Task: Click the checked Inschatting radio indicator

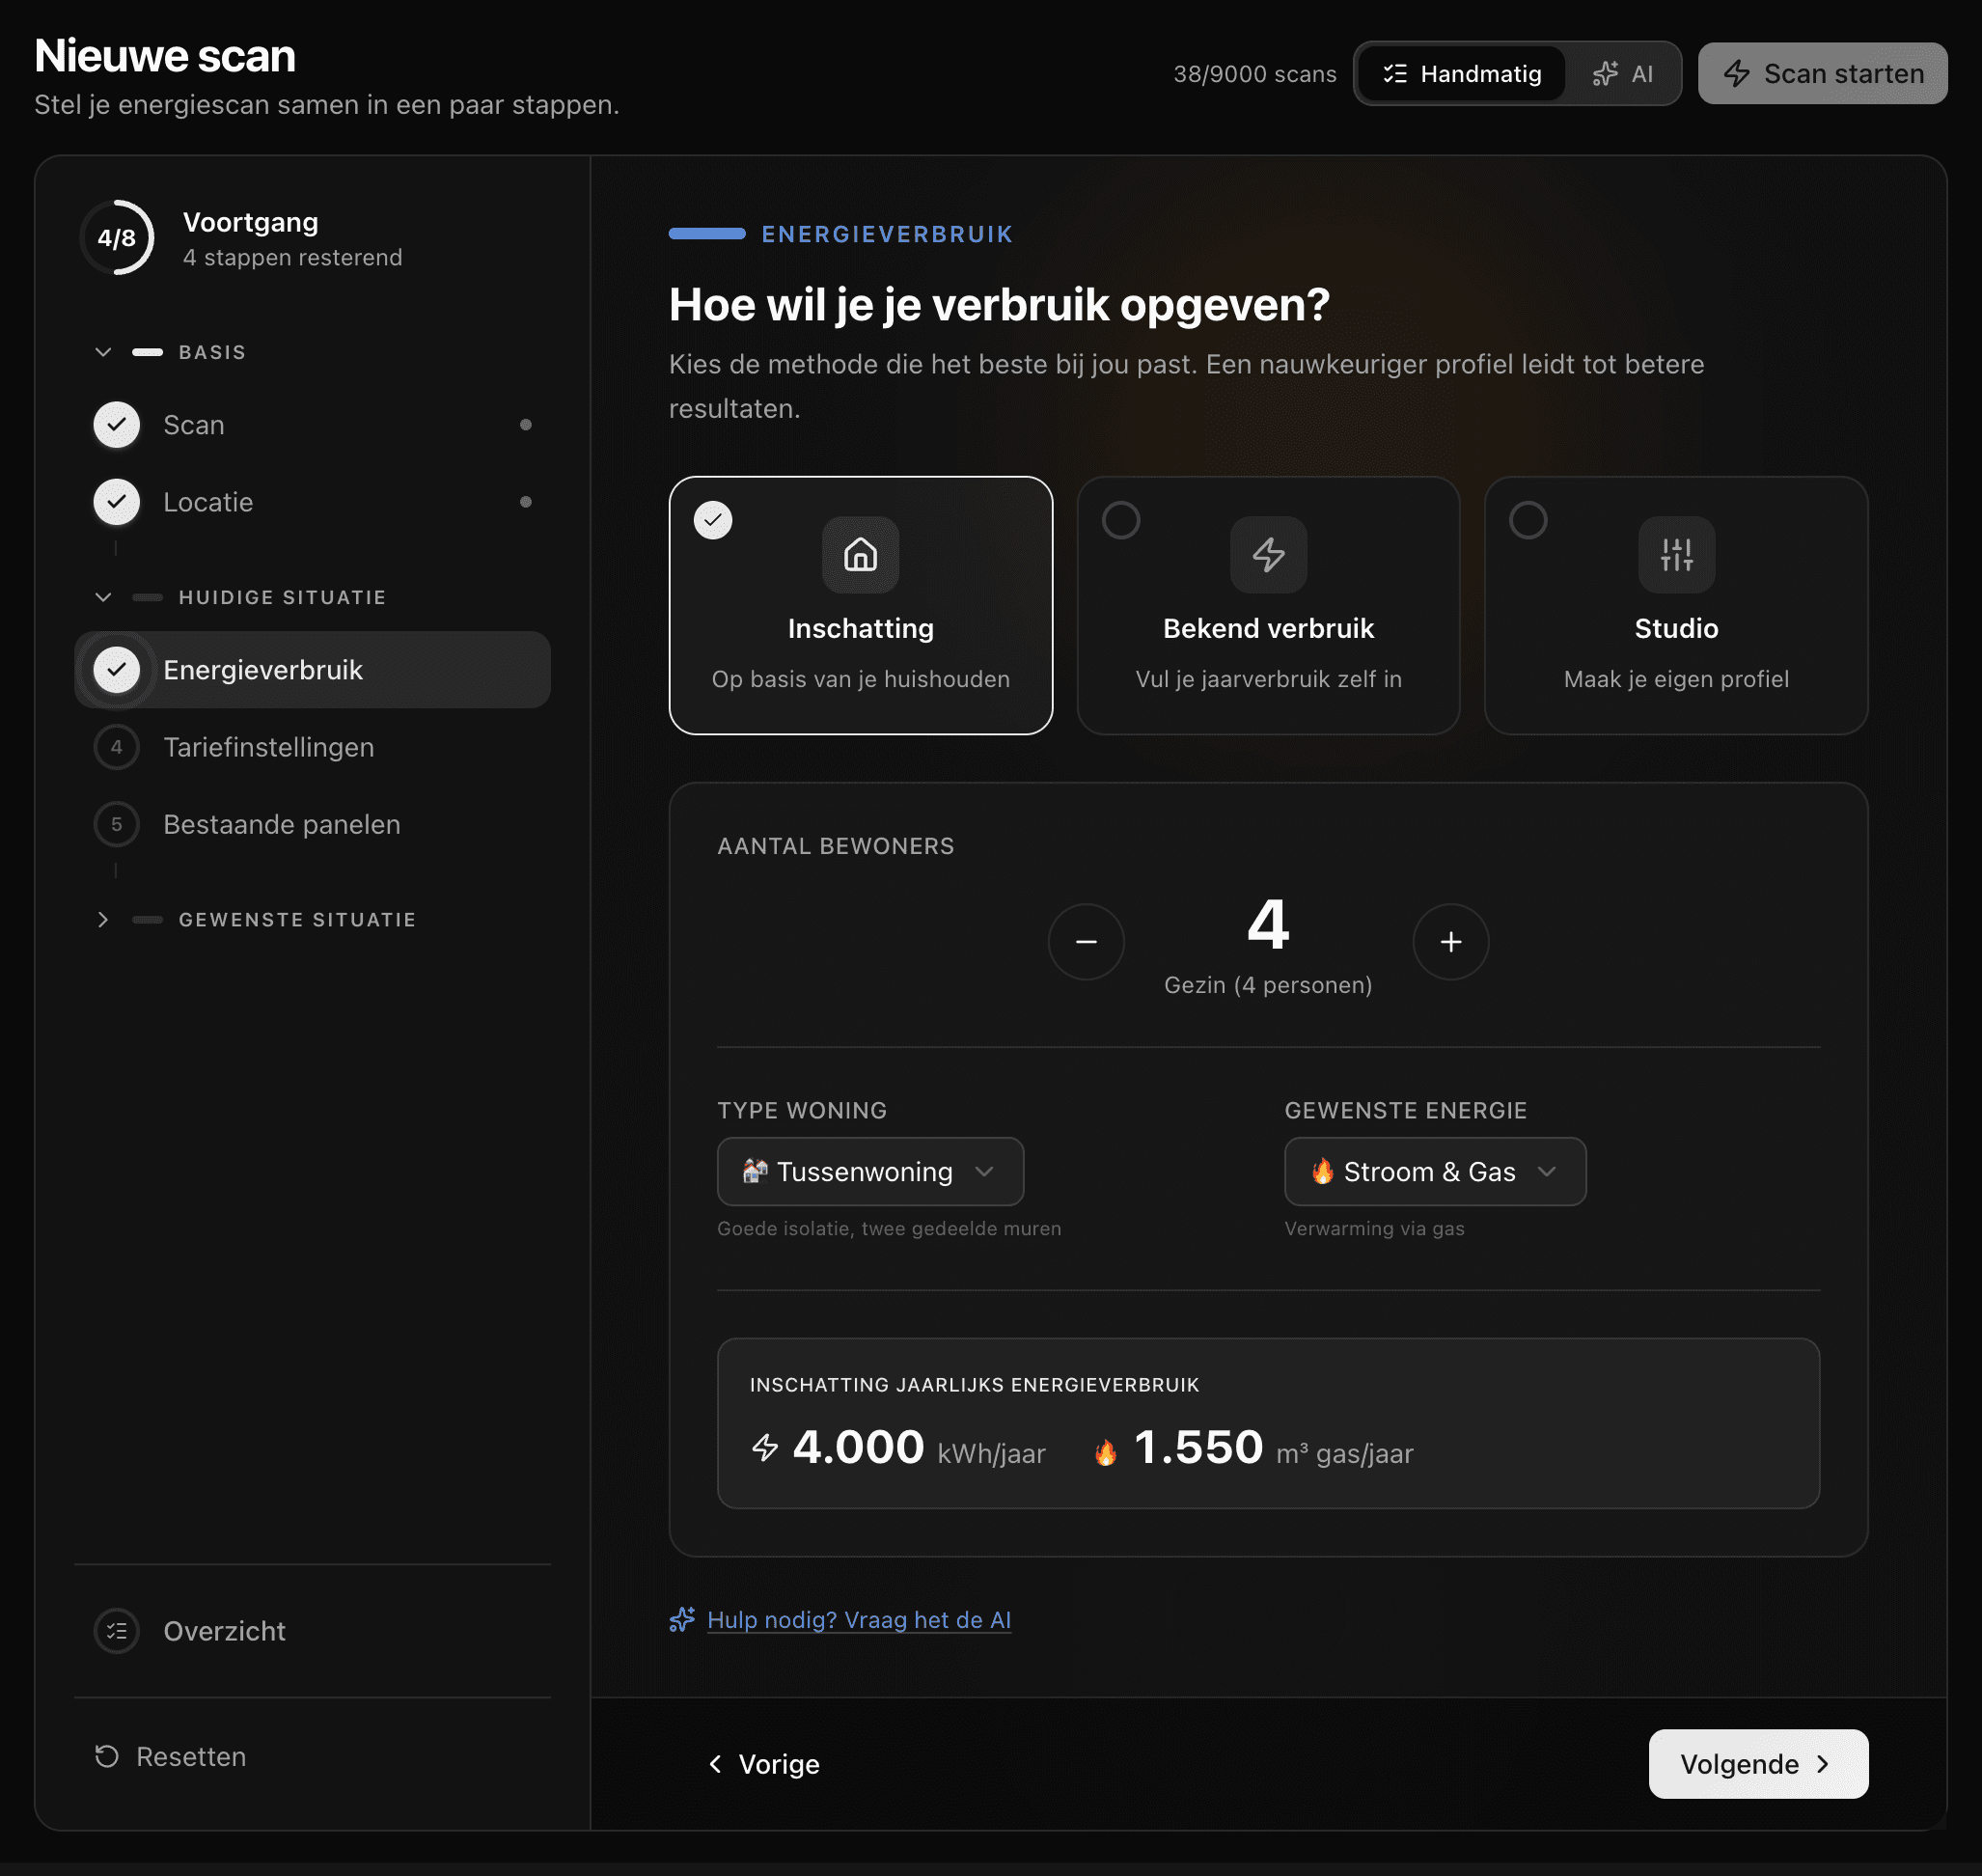Action: tap(713, 520)
